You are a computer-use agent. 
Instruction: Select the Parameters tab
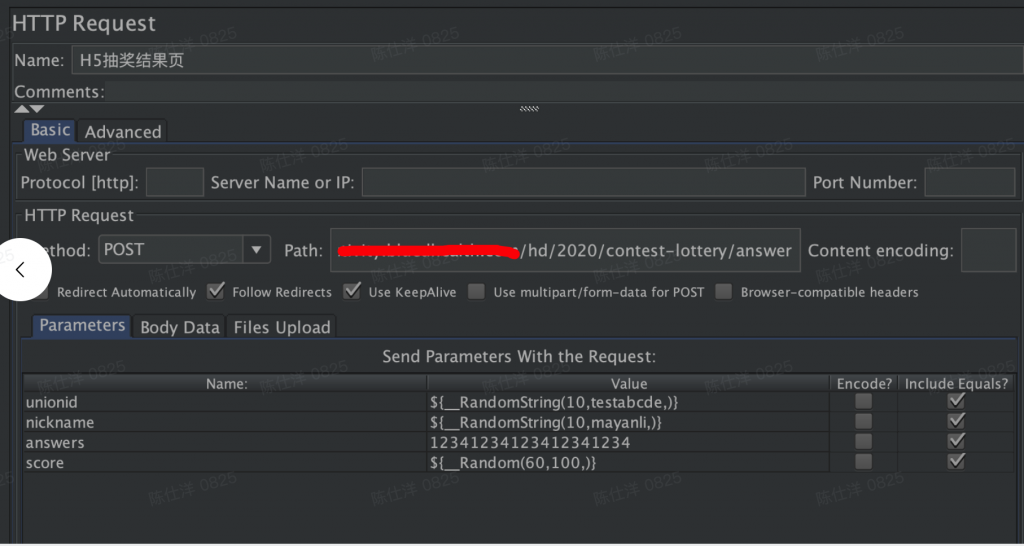pos(82,326)
